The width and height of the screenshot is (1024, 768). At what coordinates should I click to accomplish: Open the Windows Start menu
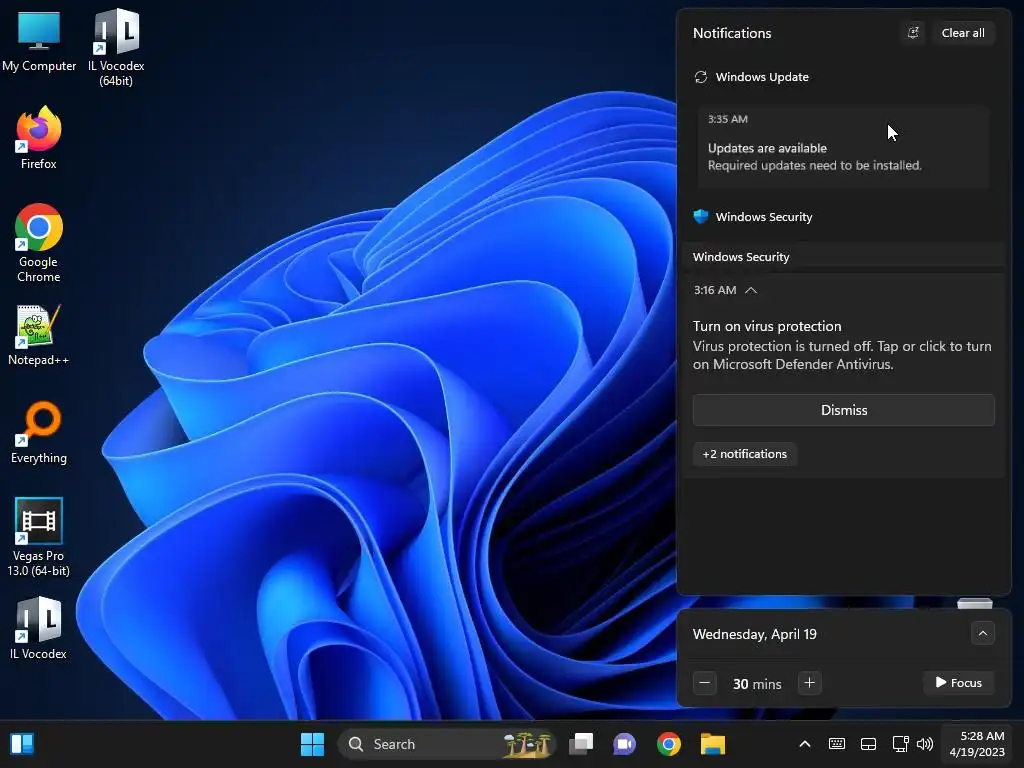(x=312, y=744)
